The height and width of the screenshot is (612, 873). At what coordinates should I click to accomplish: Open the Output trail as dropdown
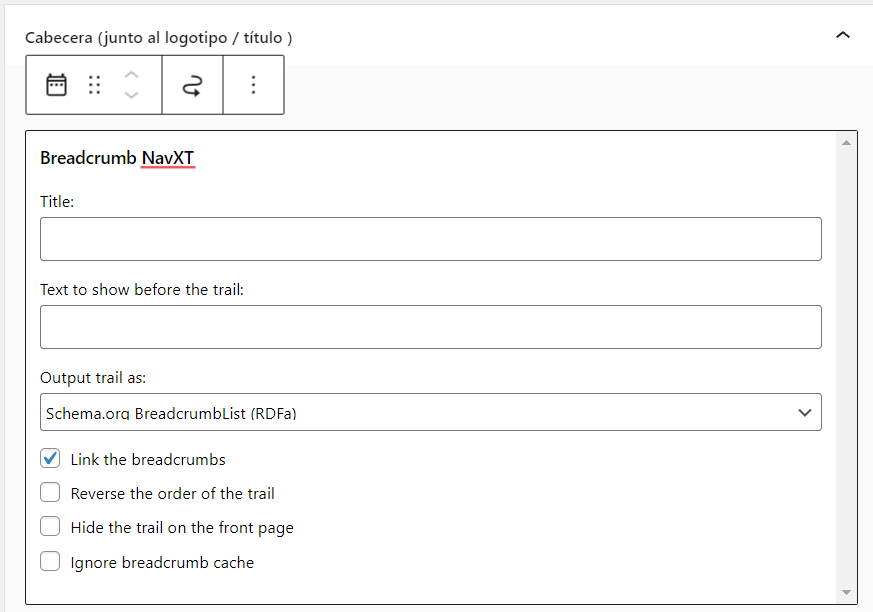pos(430,413)
